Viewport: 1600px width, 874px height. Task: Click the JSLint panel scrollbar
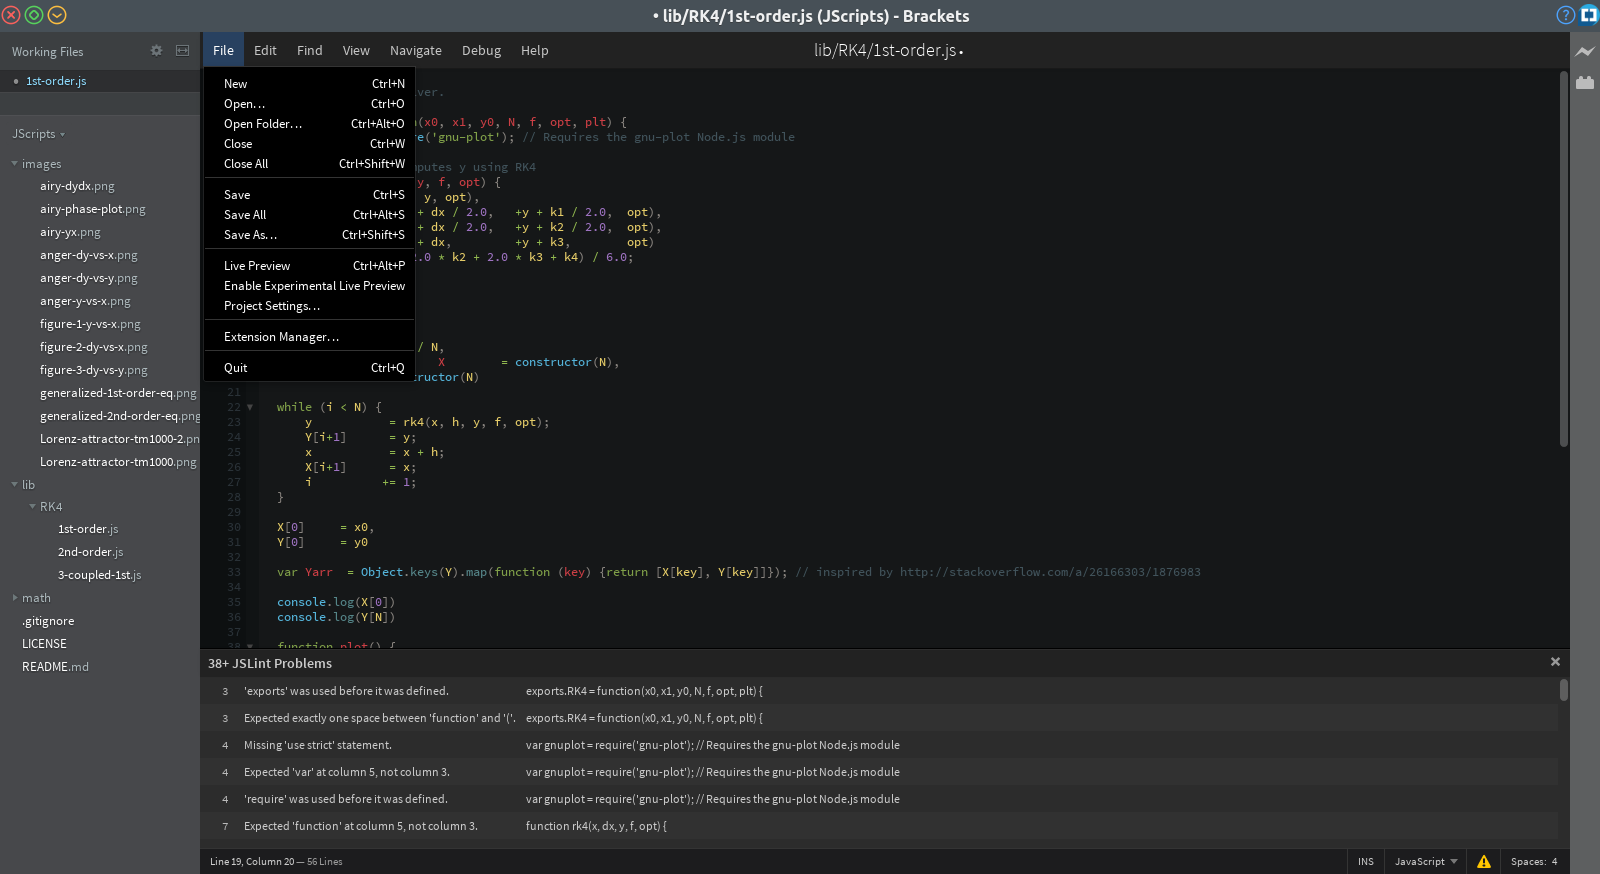point(1563,690)
